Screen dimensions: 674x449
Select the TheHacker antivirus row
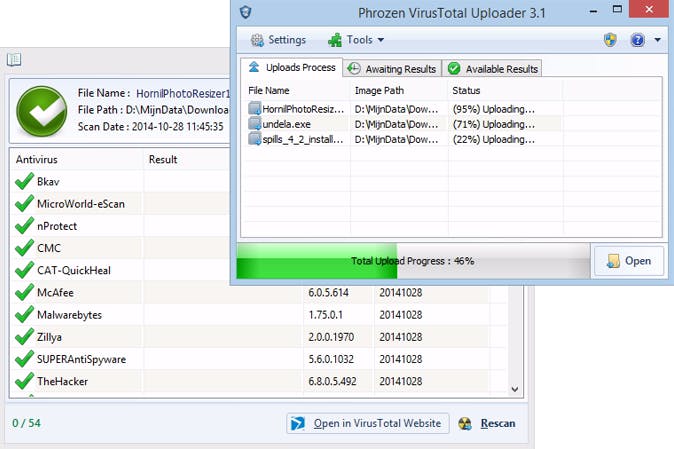tap(260, 382)
